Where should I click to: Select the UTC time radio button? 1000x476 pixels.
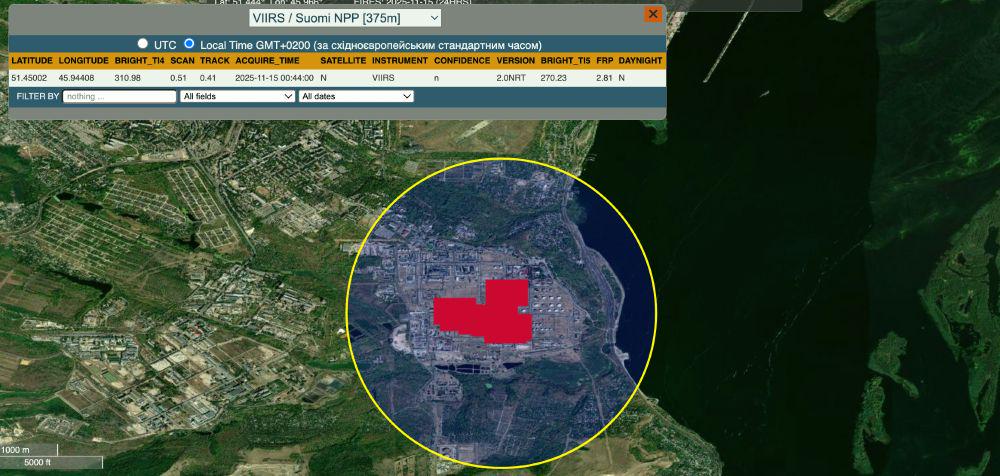point(143,44)
